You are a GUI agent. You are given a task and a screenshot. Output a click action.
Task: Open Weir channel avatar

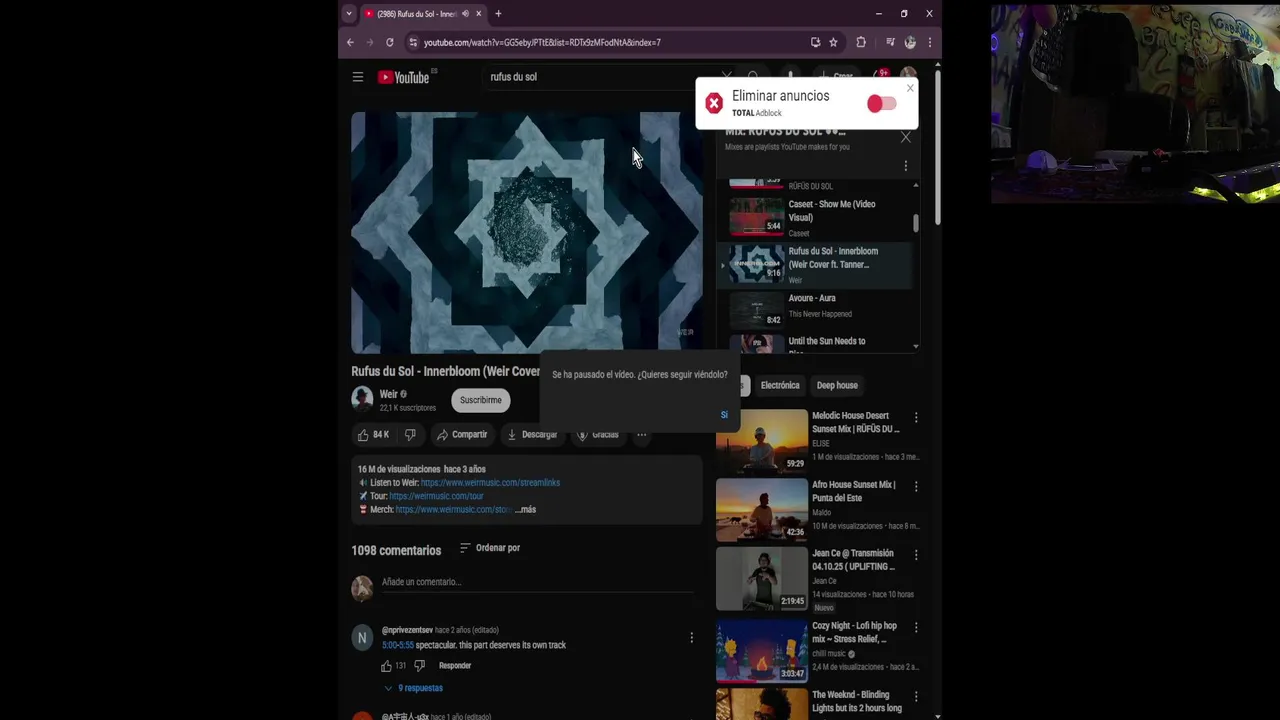[x=362, y=399]
